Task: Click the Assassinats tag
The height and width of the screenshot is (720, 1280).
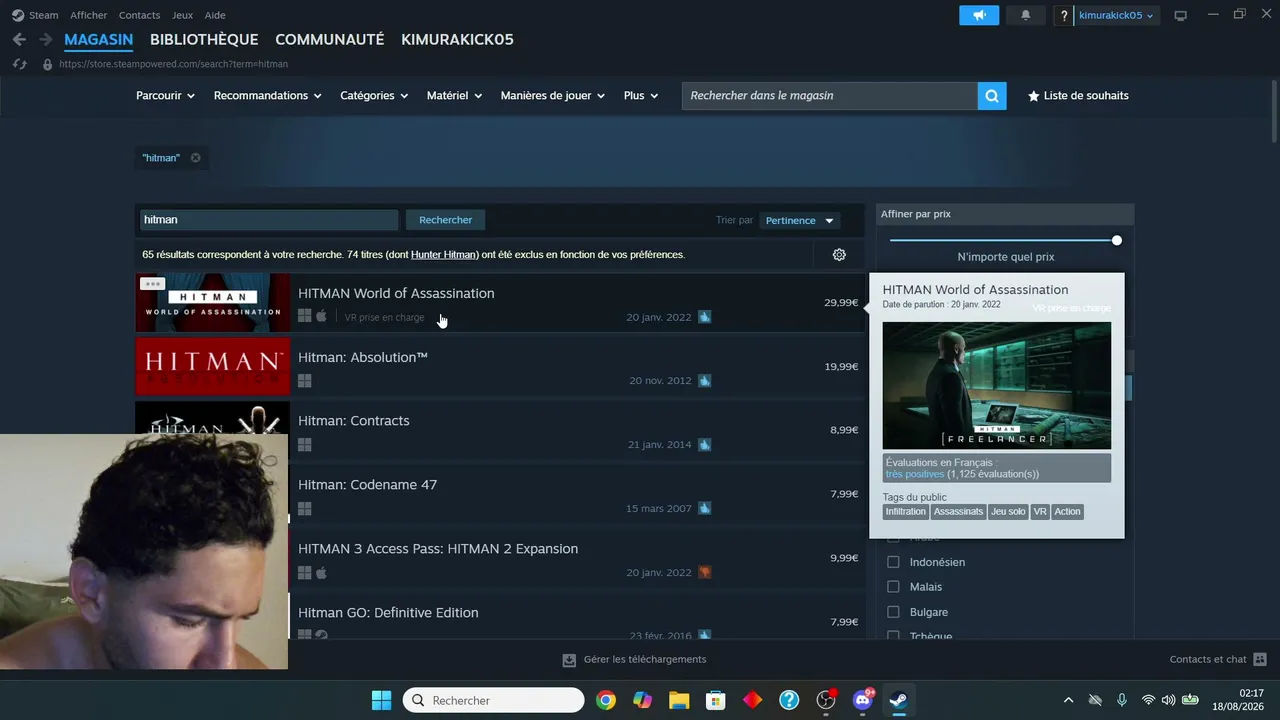Action: click(x=959, y=512)
